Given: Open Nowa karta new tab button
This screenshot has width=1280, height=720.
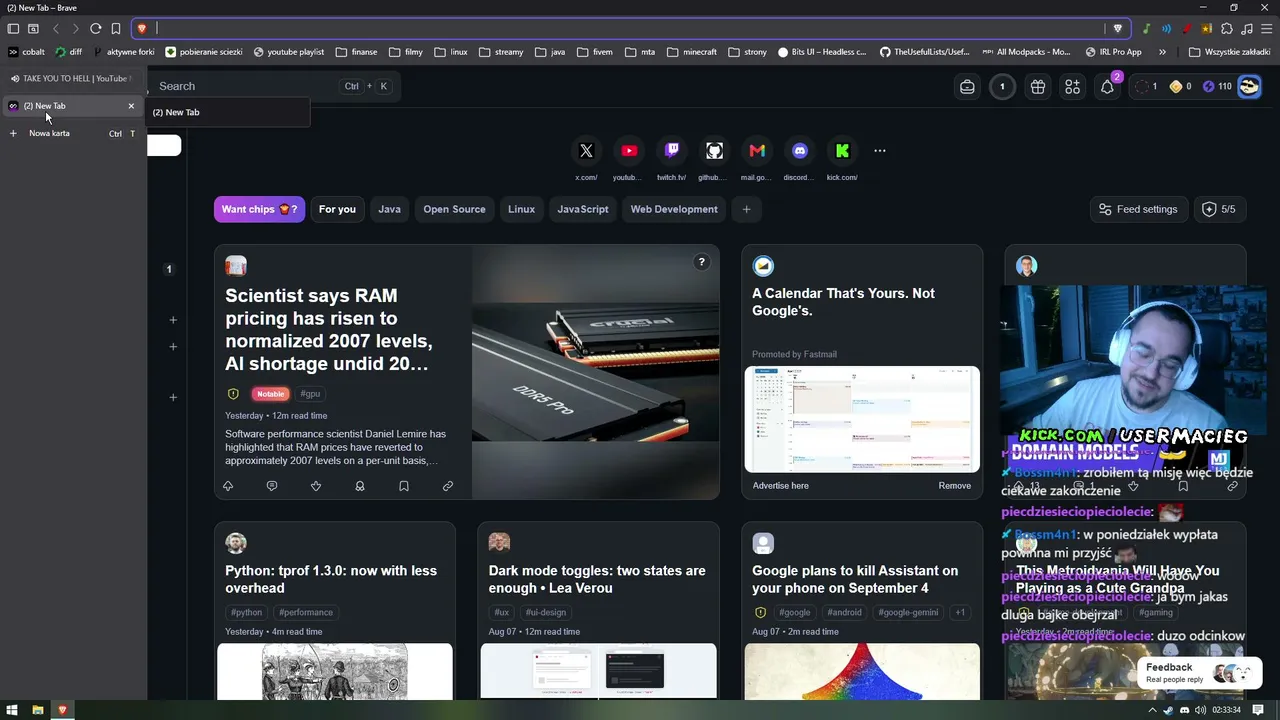Looking at the screenshot, I should point(72,133).
